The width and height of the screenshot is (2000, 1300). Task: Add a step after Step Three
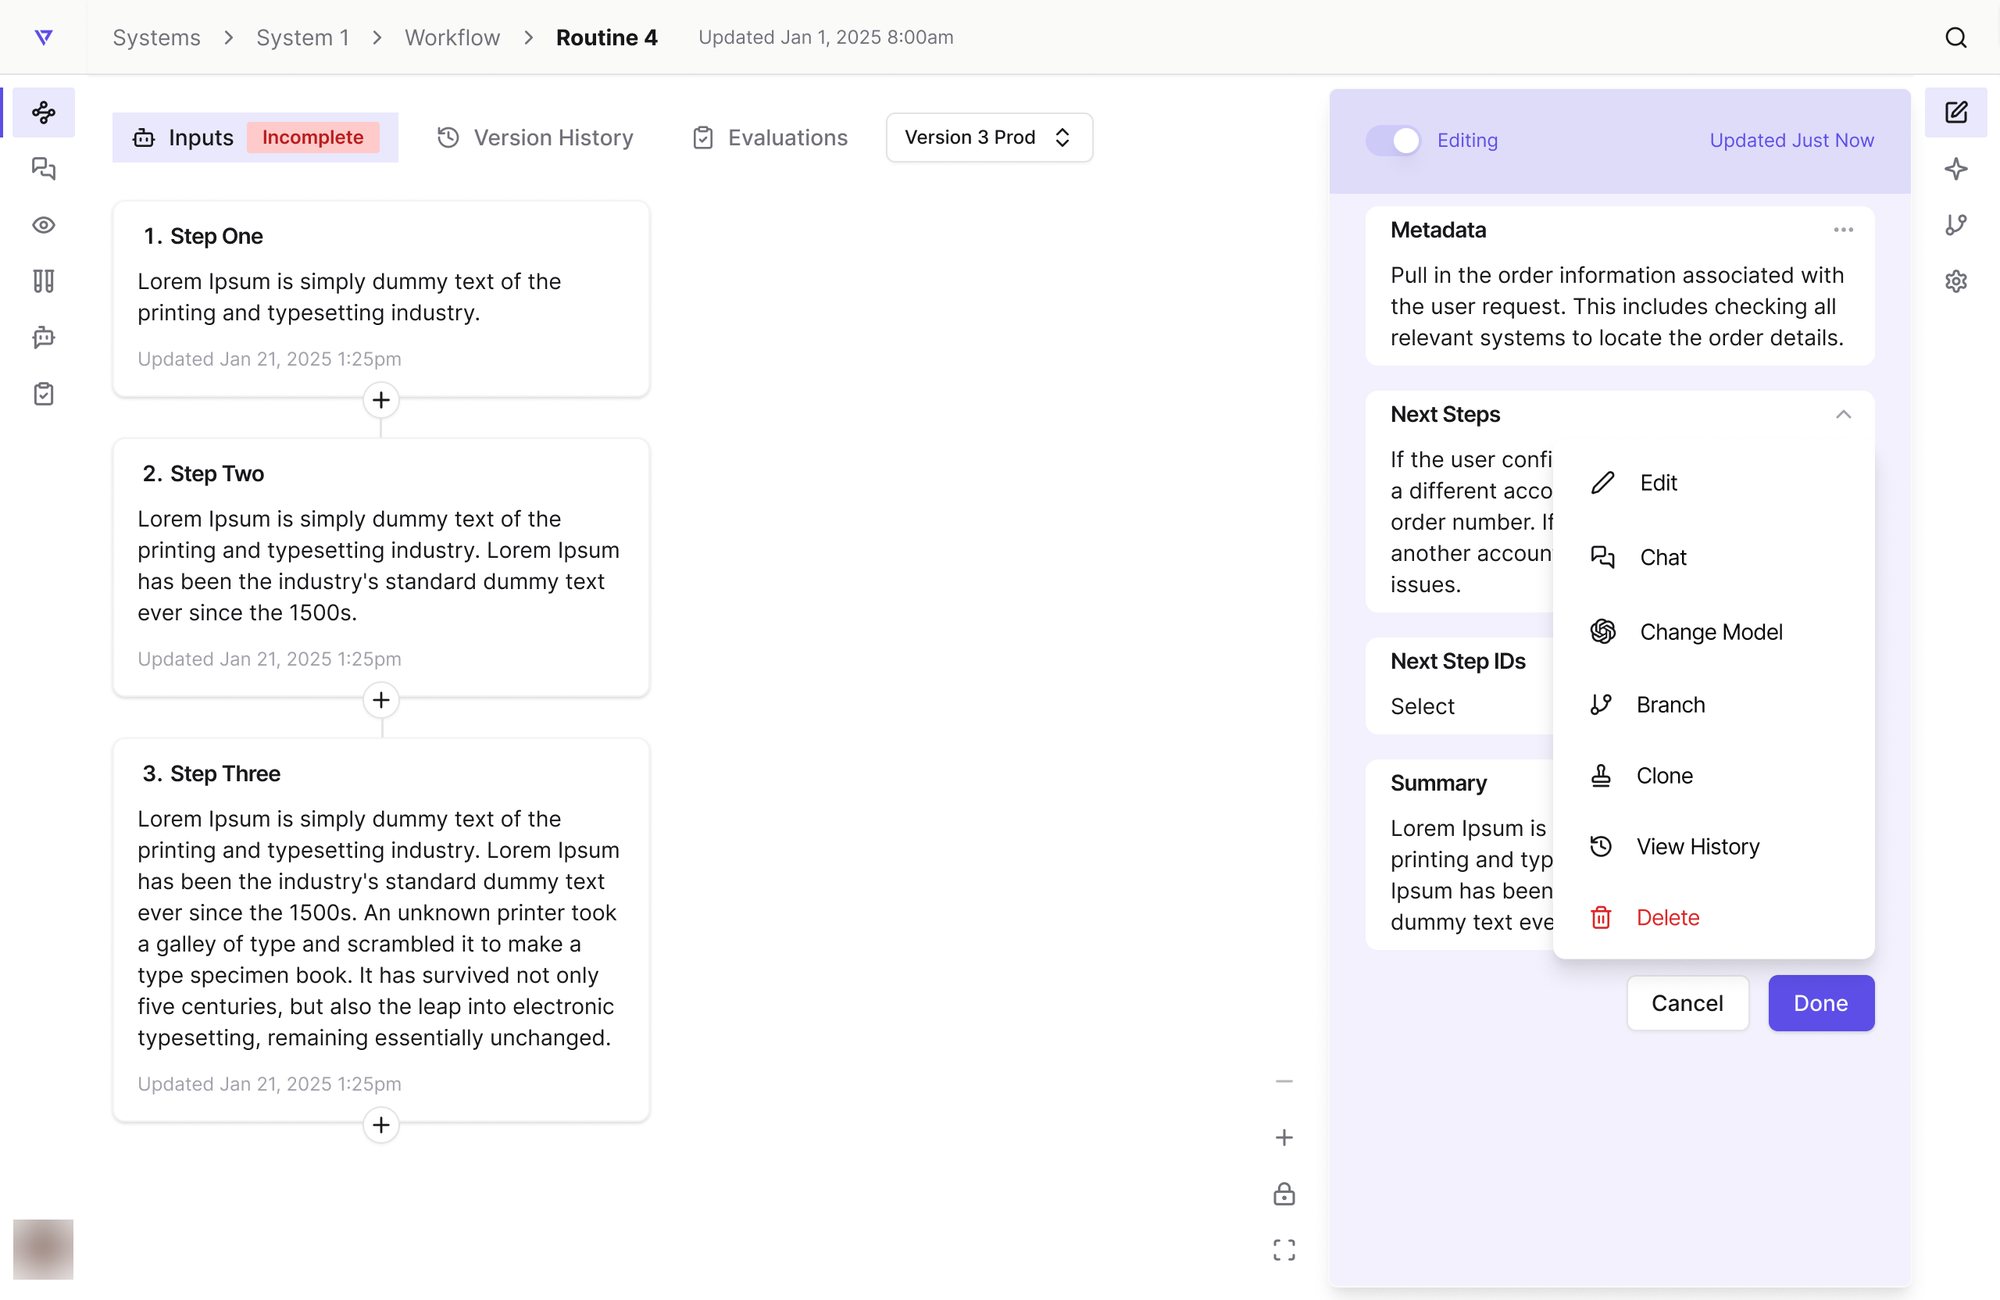[381, 1125]
